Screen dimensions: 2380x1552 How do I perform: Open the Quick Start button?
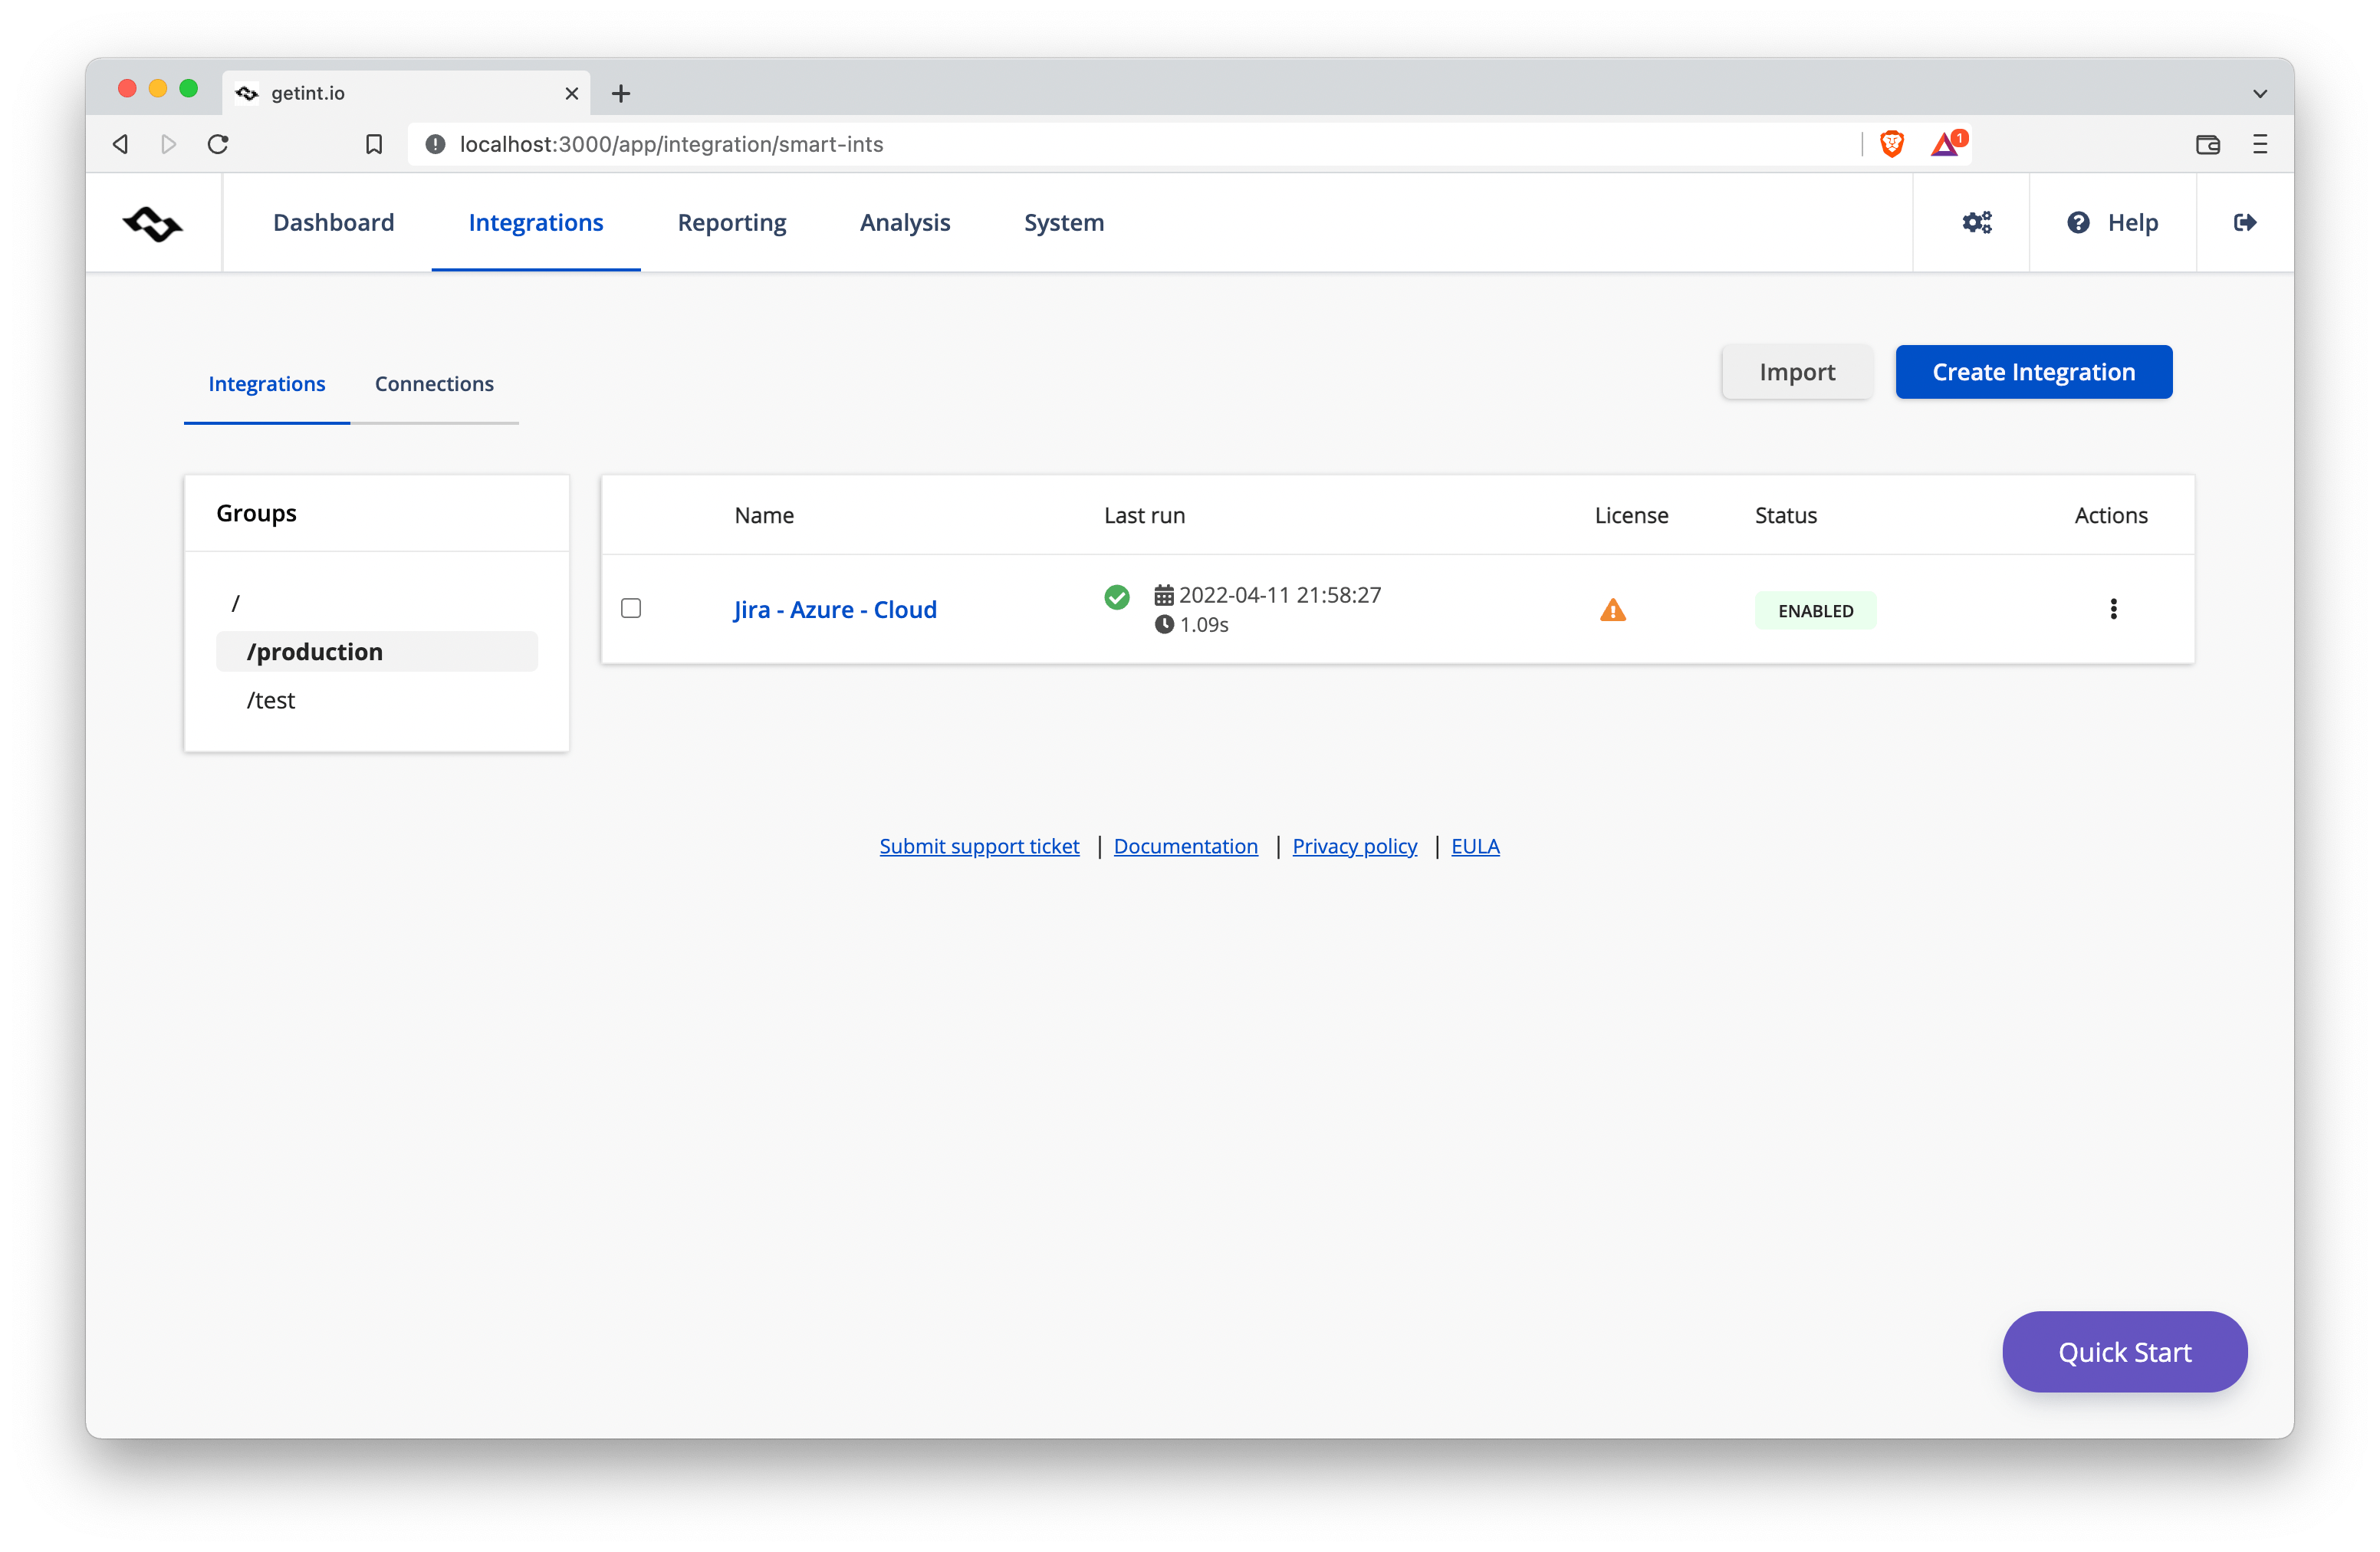[2124, 1351]
